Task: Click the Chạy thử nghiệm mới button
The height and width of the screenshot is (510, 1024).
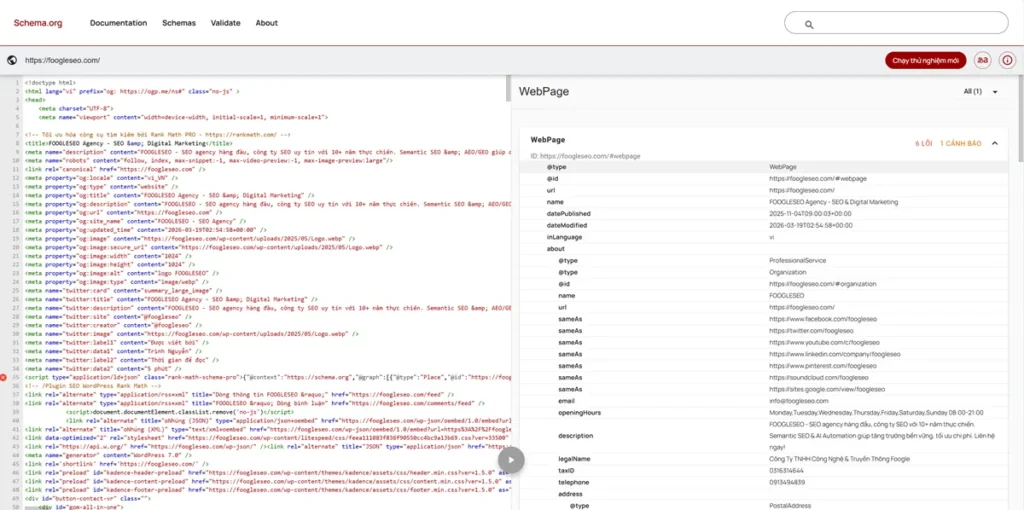Action: click(925, 60)
